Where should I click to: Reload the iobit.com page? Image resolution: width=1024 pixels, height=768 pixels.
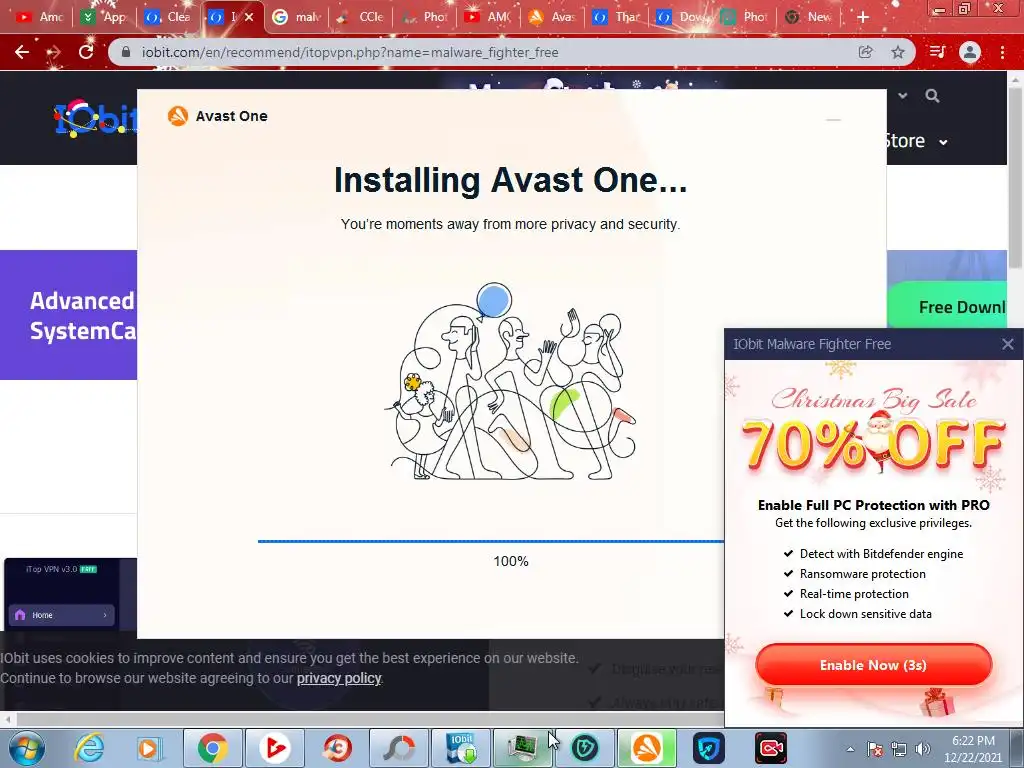(86, 52)
